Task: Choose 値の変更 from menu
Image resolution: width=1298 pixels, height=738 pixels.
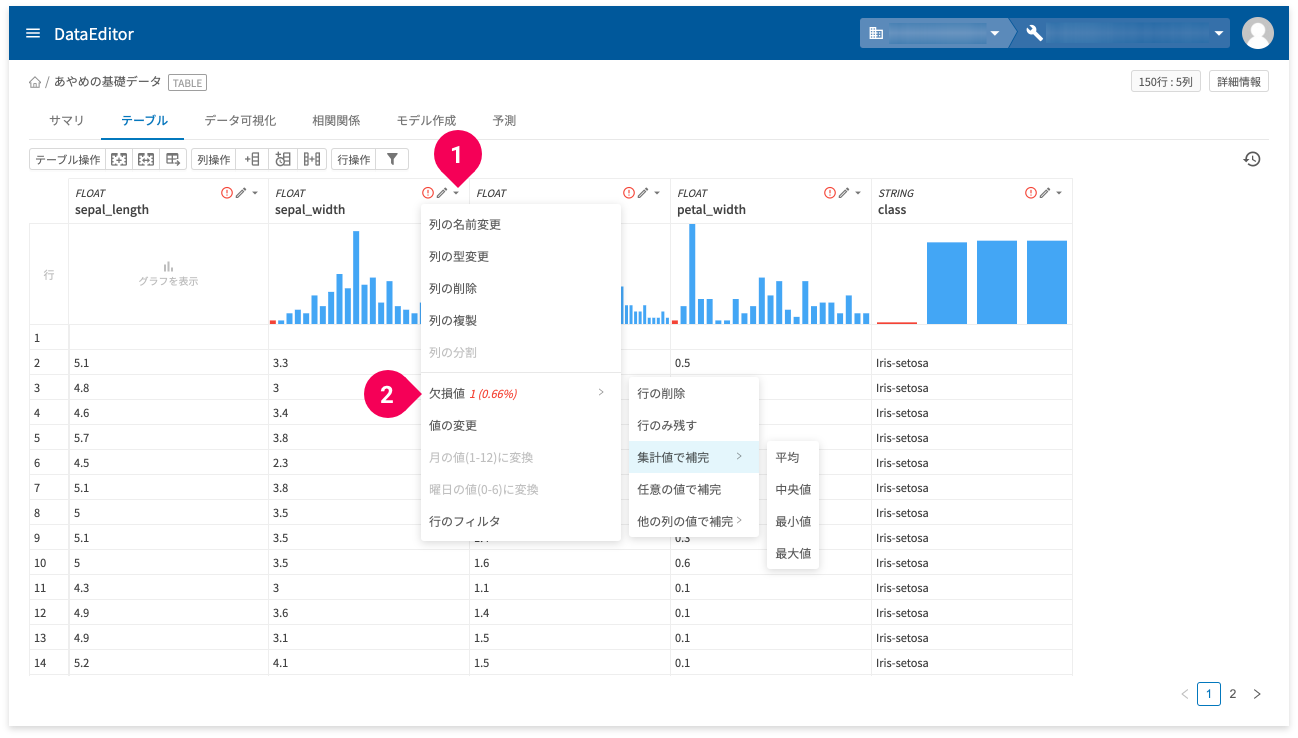Action: point(520,425)
